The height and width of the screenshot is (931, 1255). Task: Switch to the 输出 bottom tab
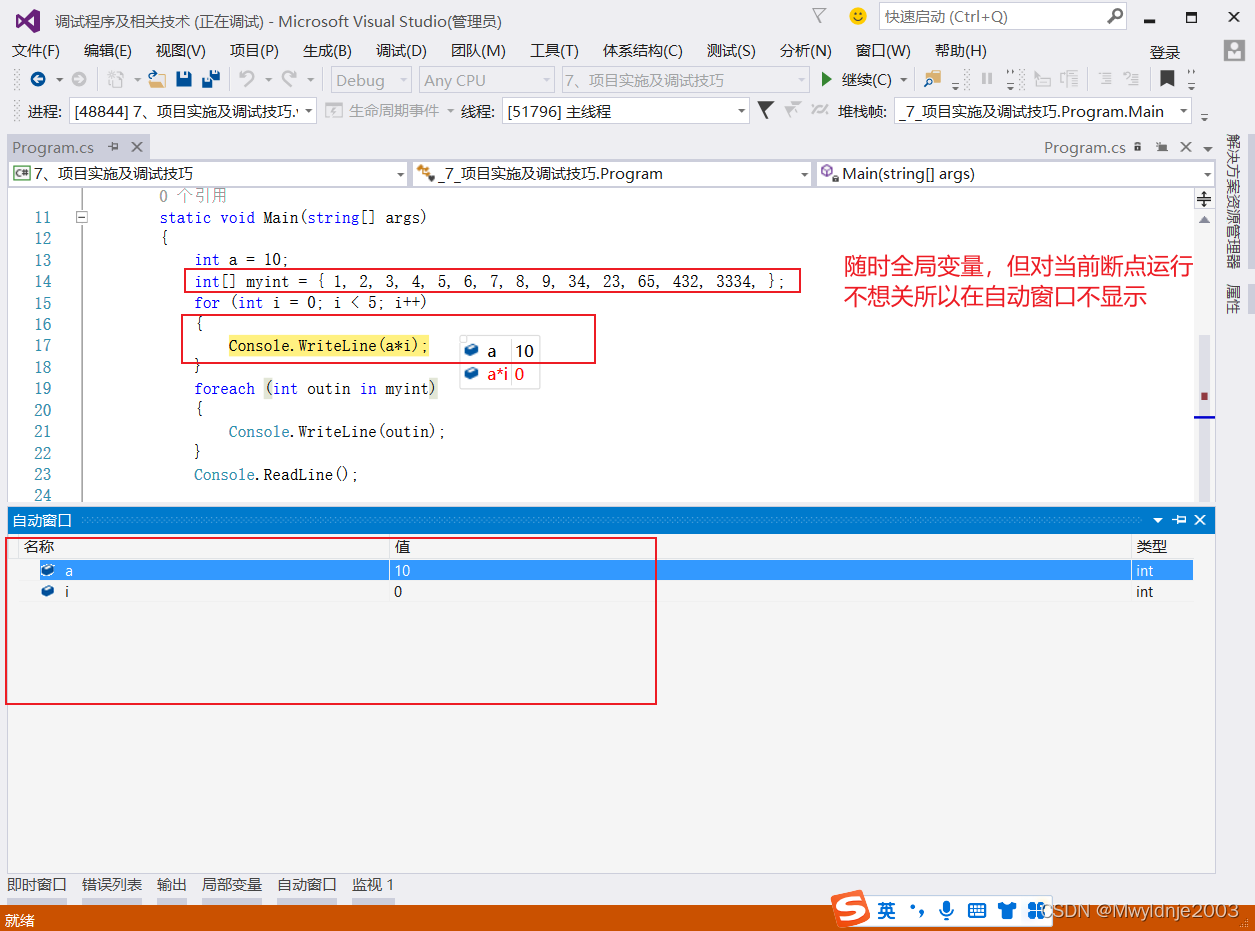[x=172, y=885]
